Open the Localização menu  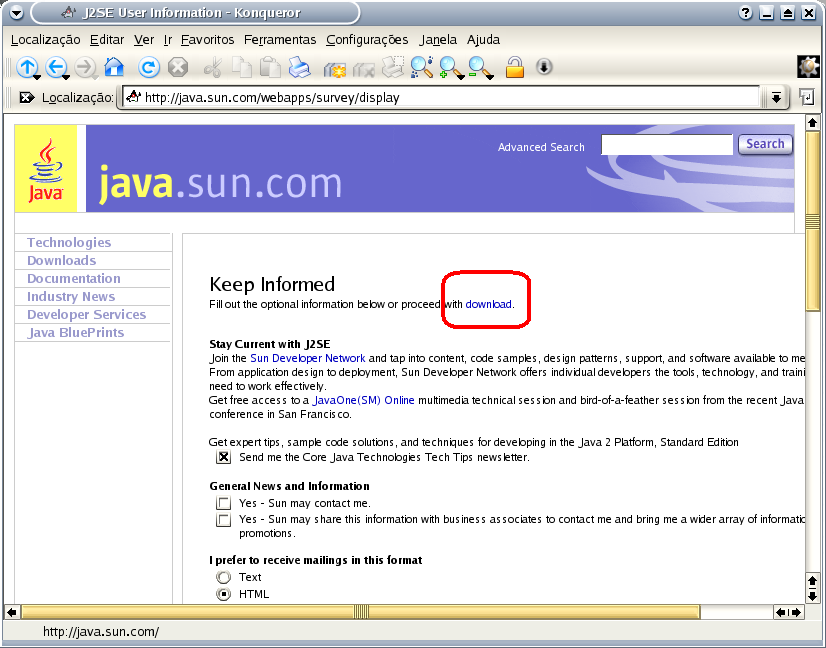pyautogui.click(x=45, y=40)
